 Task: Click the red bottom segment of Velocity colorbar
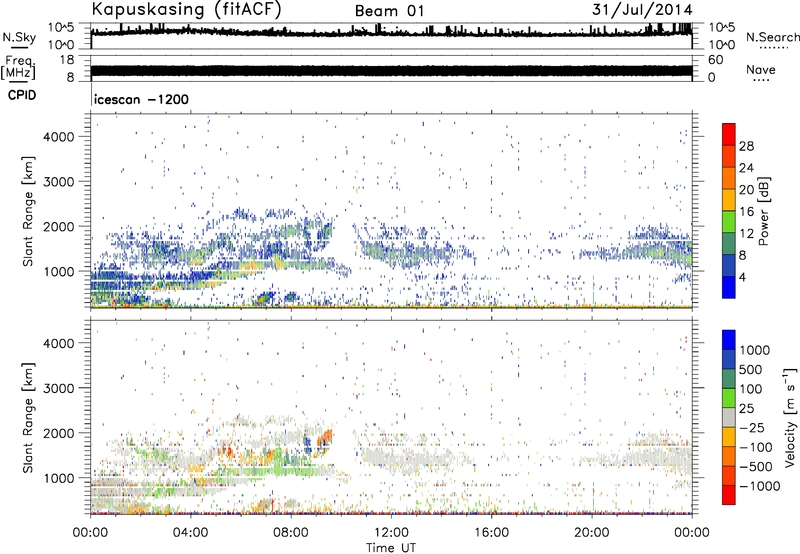coord(729,495)
